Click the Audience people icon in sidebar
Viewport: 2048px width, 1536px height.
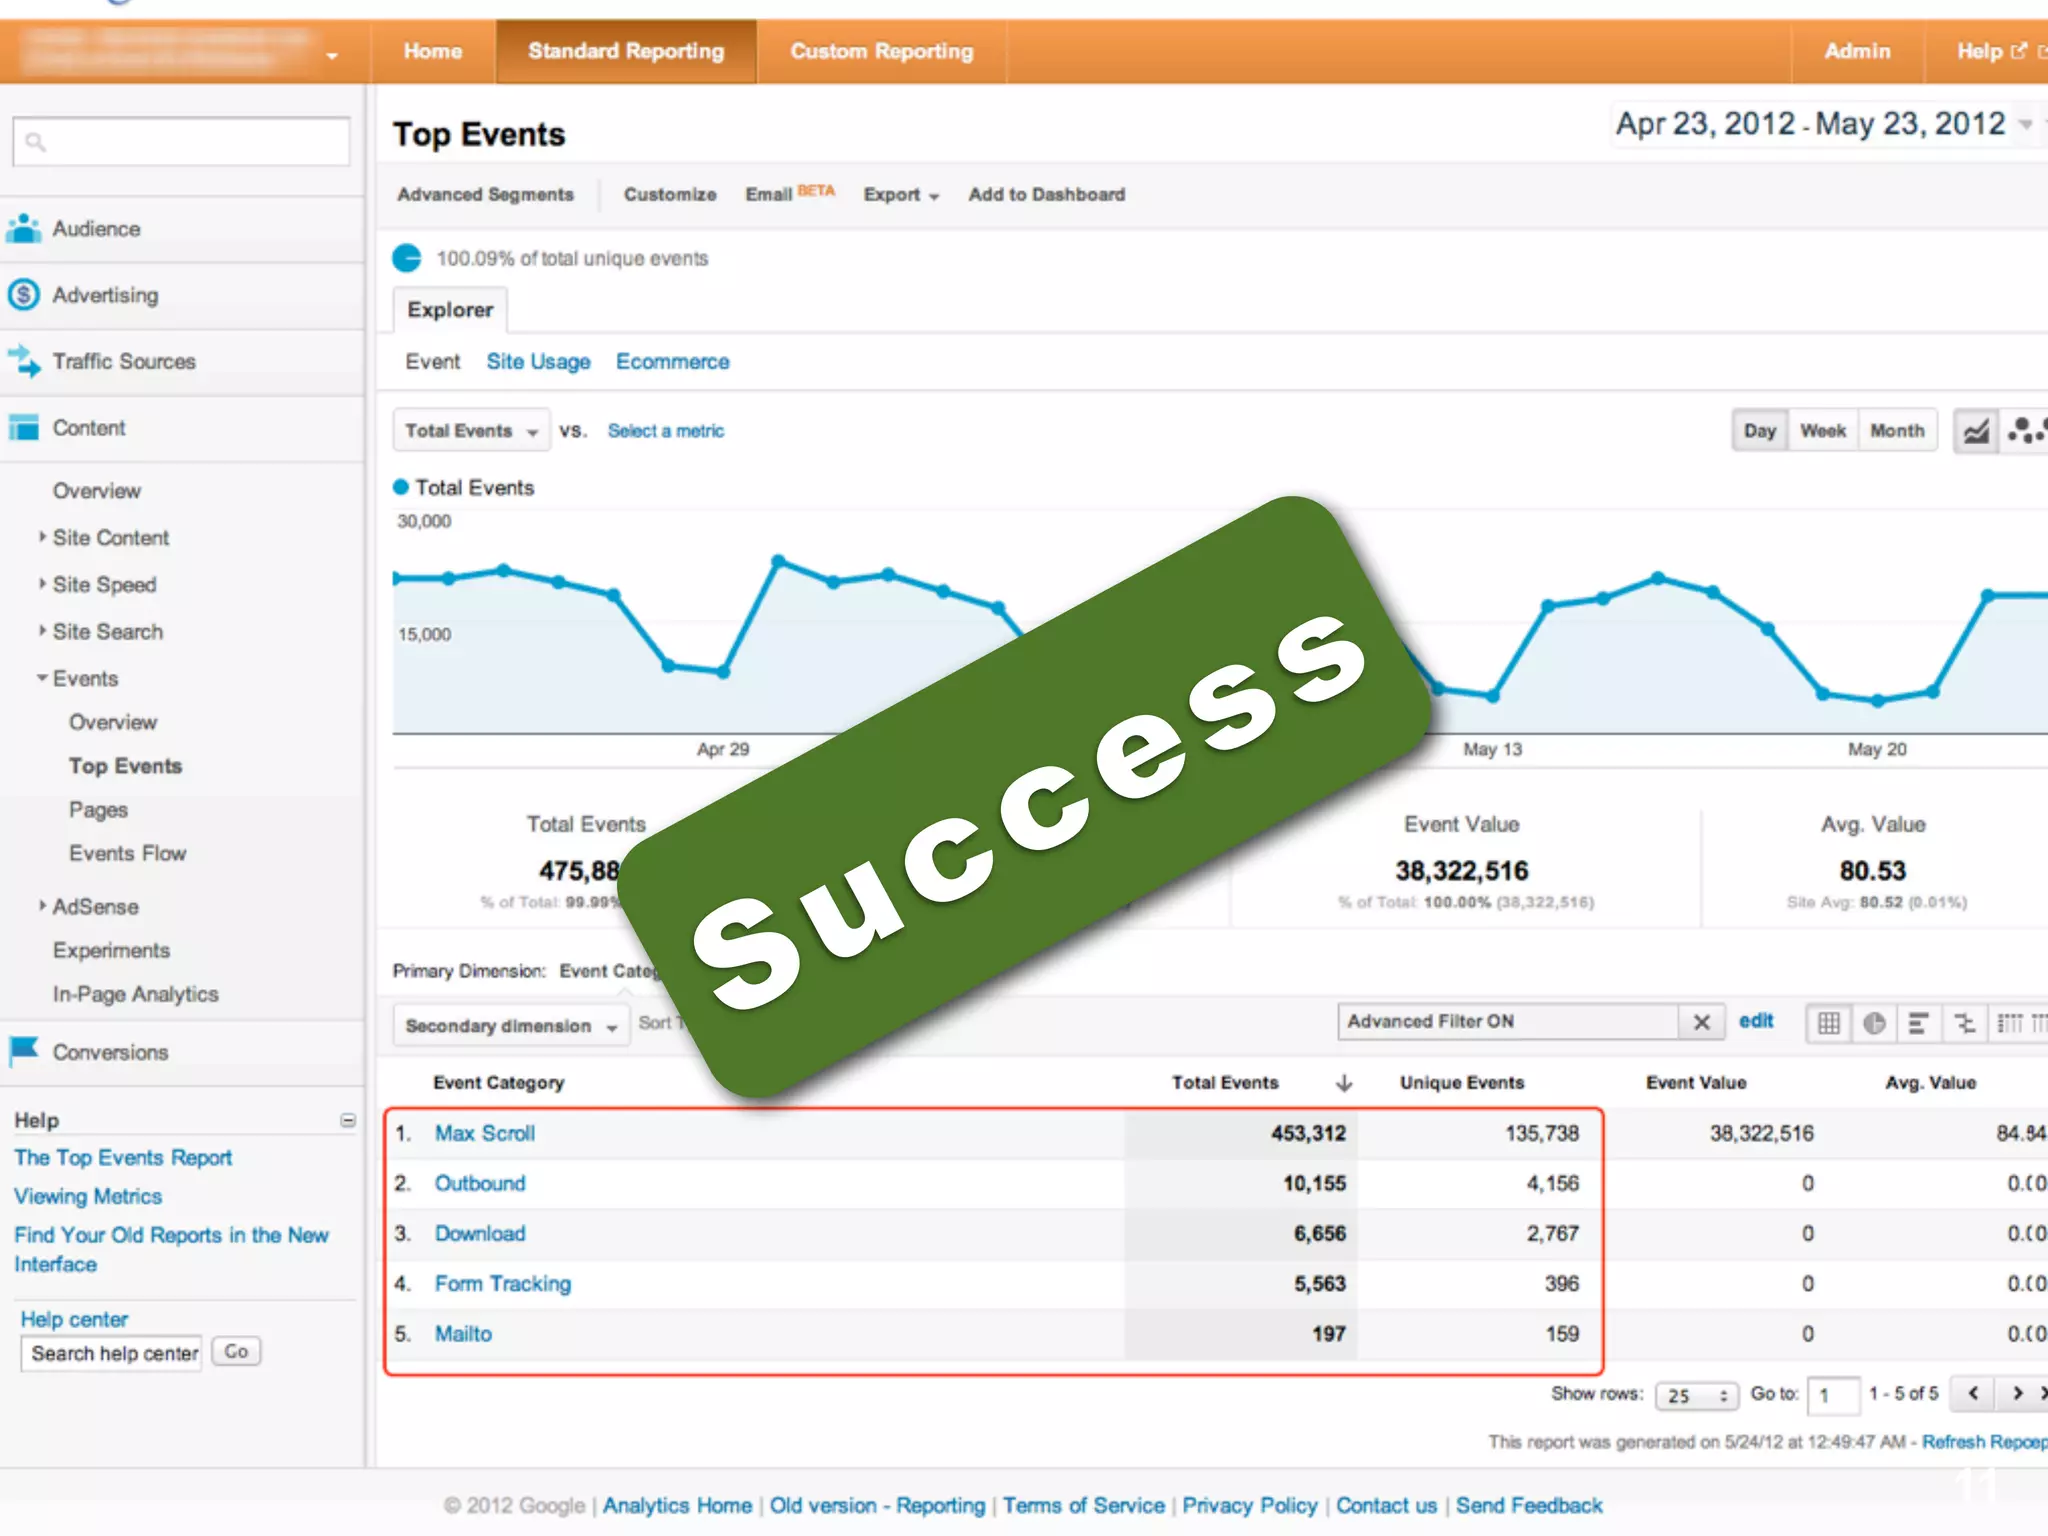24,229
